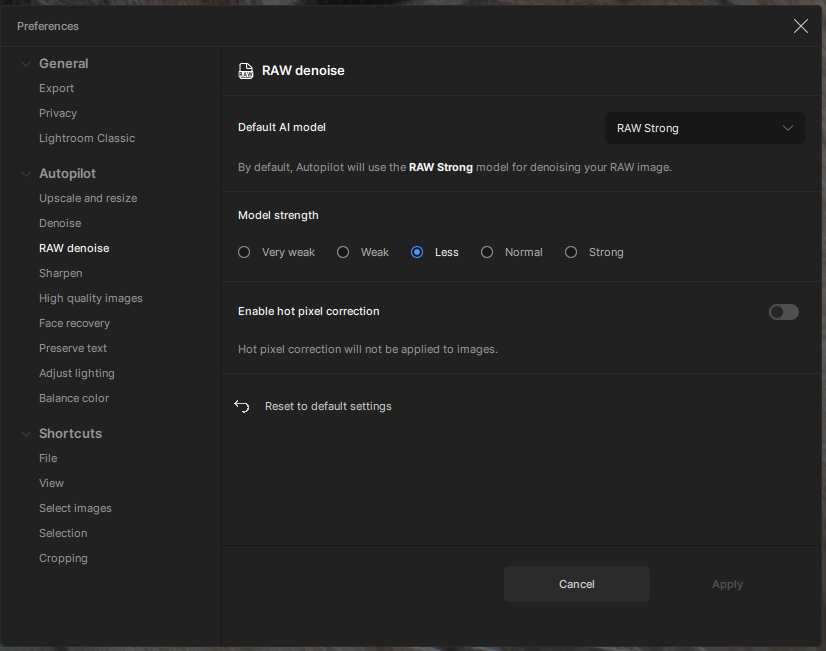
Task: Open Preserve text settings
Action: click(x=73, y=348)
